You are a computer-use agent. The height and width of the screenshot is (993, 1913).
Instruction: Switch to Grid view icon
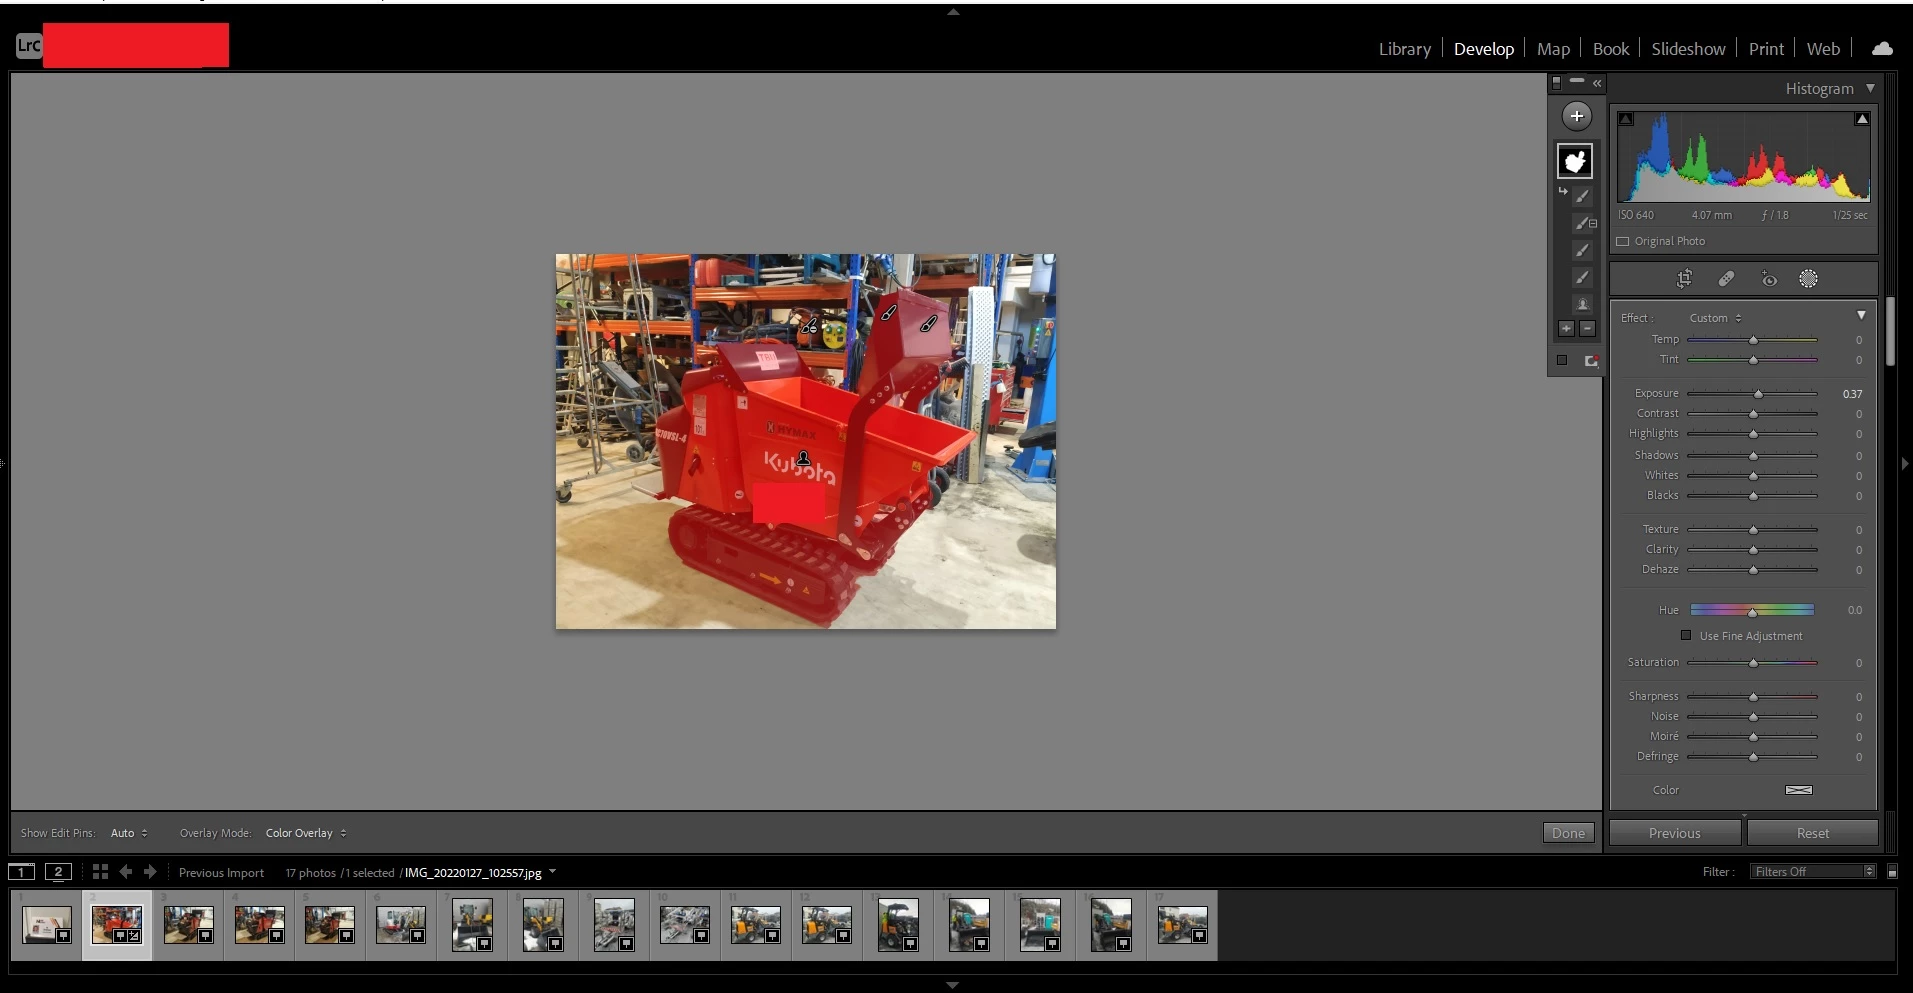point(100,872)
